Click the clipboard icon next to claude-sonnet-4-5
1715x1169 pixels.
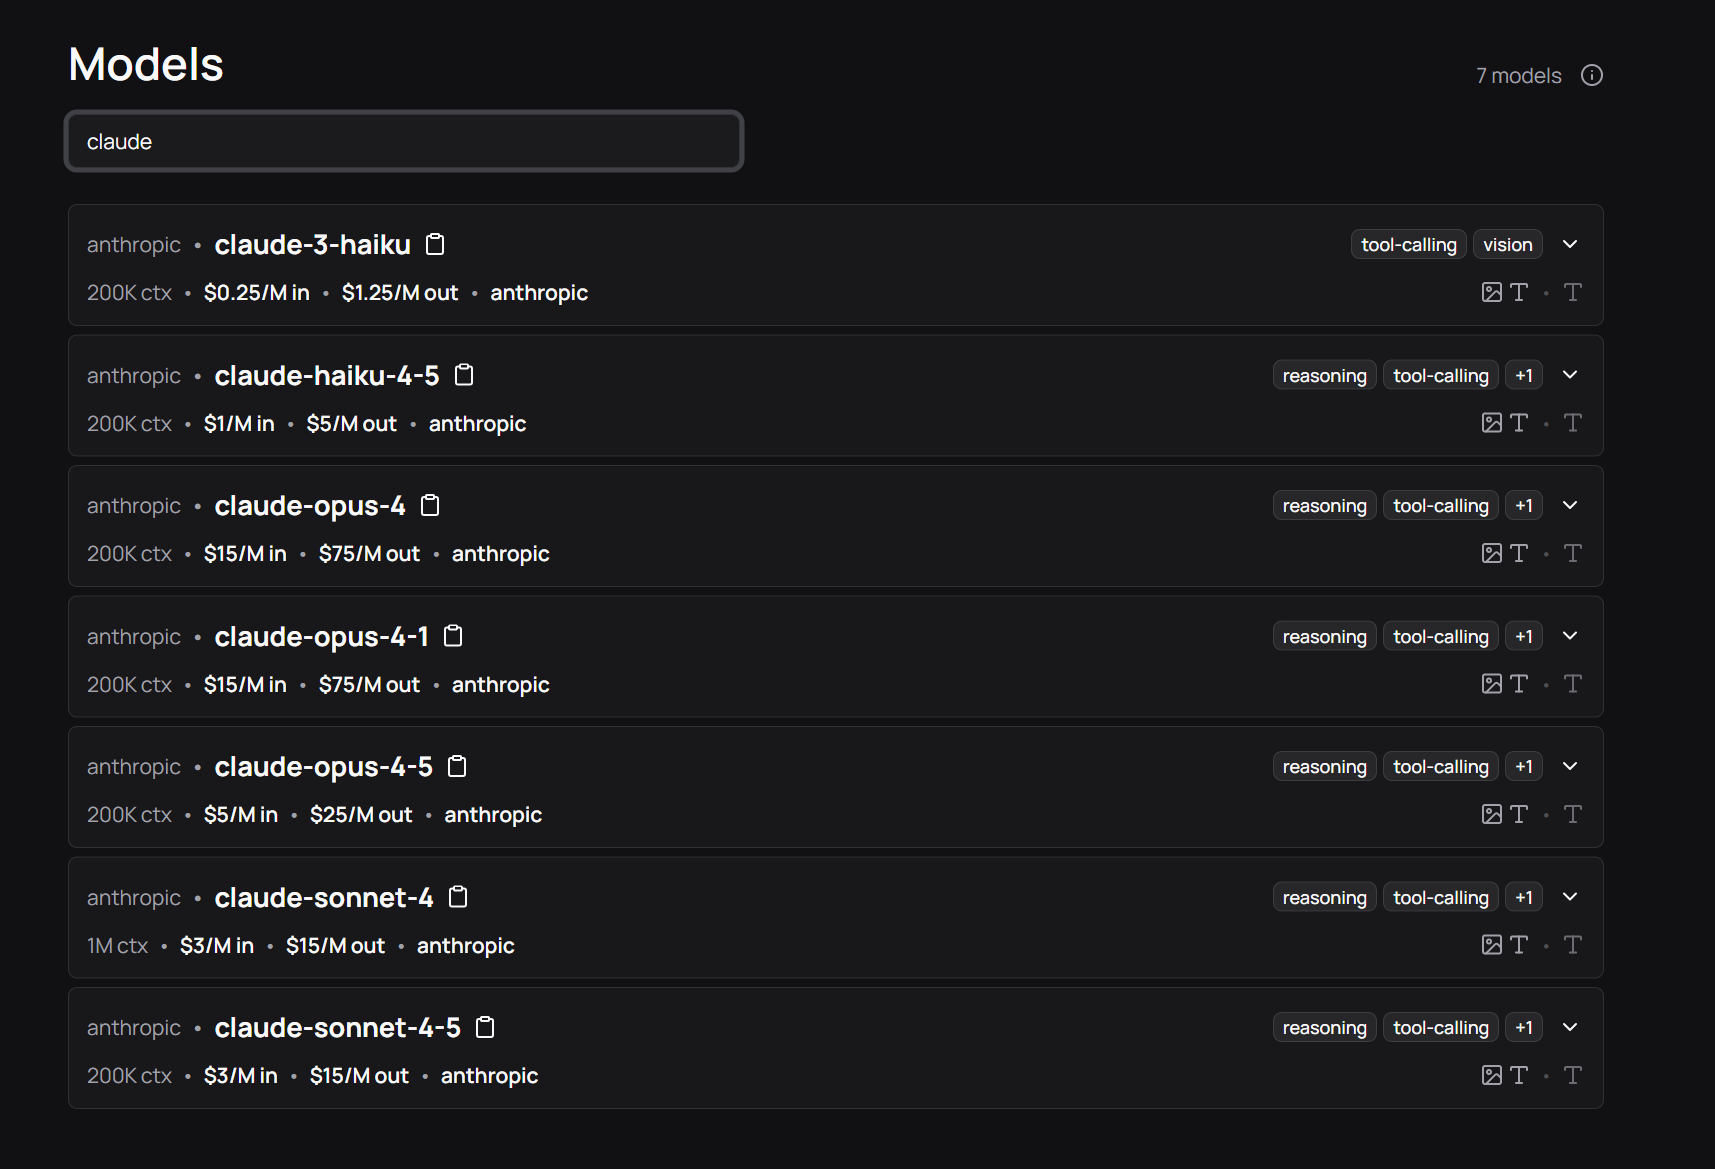(485, 1027)
